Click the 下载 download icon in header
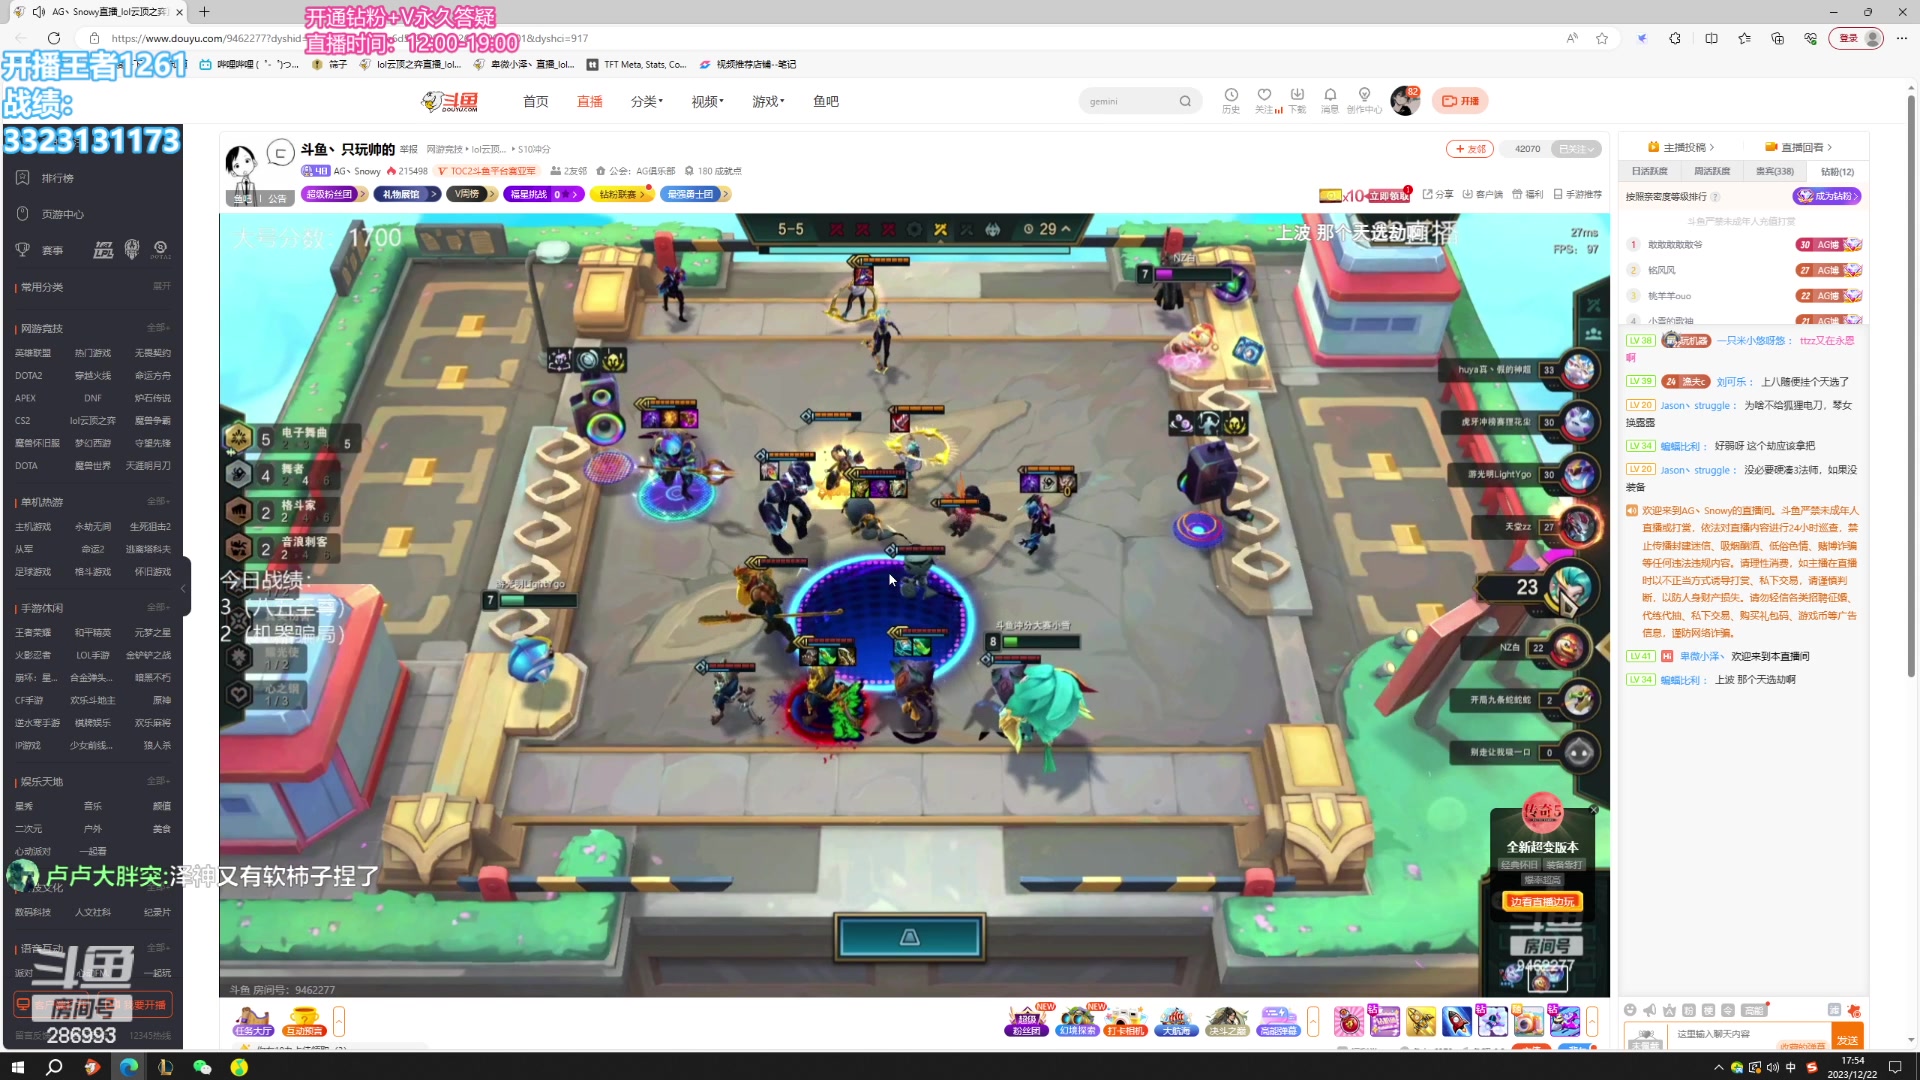This screenshot has width=1920, height=1080. [x=1297, y=96]
